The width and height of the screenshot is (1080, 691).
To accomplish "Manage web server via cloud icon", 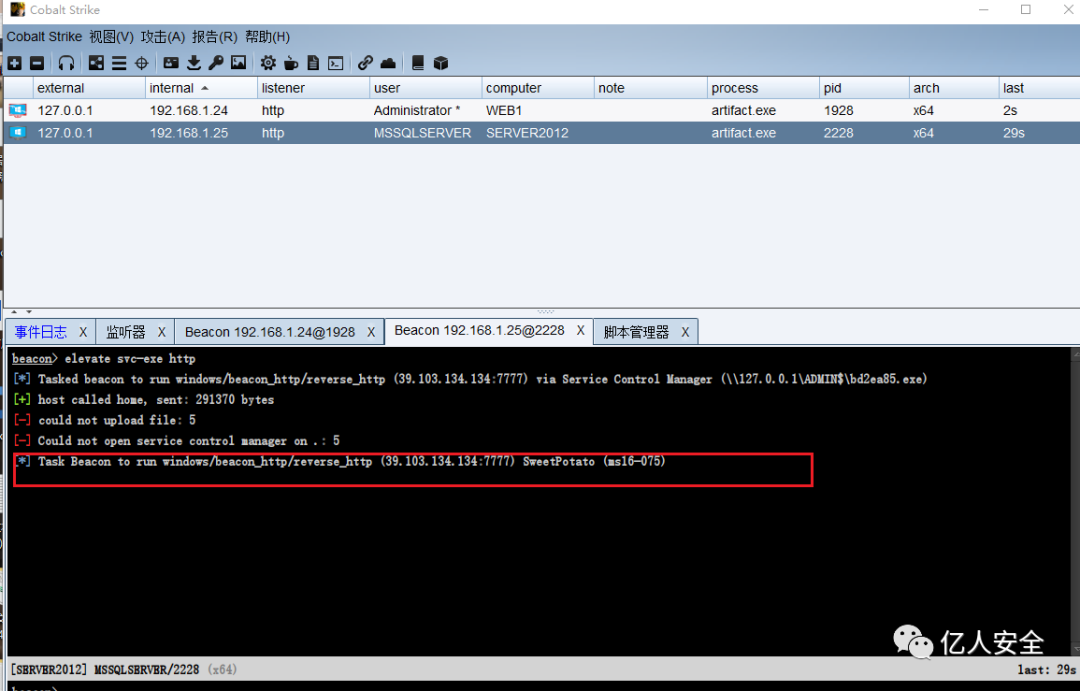I will [388, 63].
